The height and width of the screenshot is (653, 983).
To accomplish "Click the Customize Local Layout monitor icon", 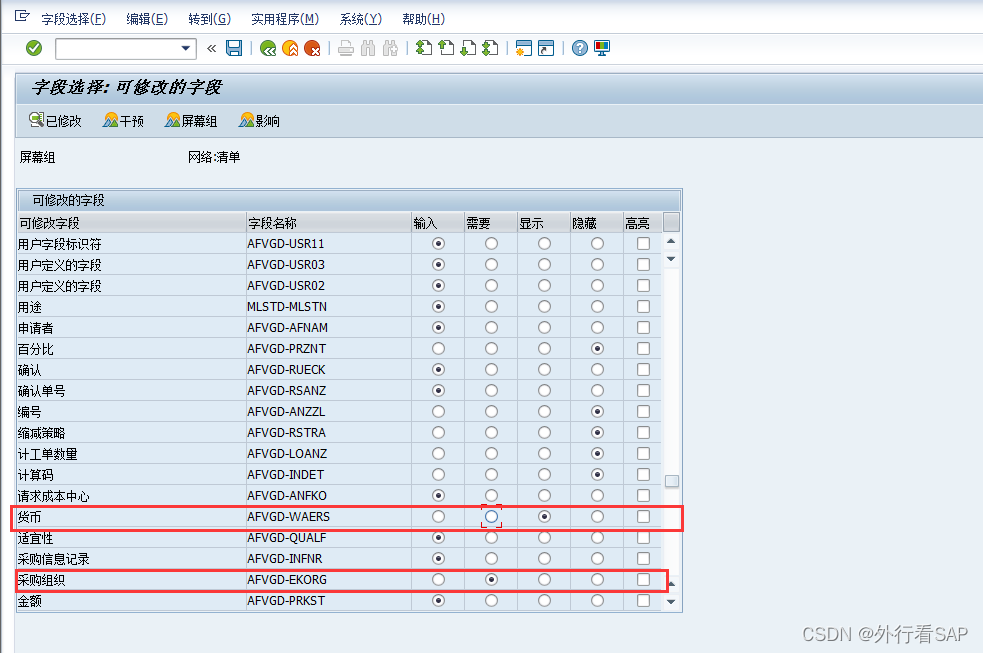I will pos(602,48).
